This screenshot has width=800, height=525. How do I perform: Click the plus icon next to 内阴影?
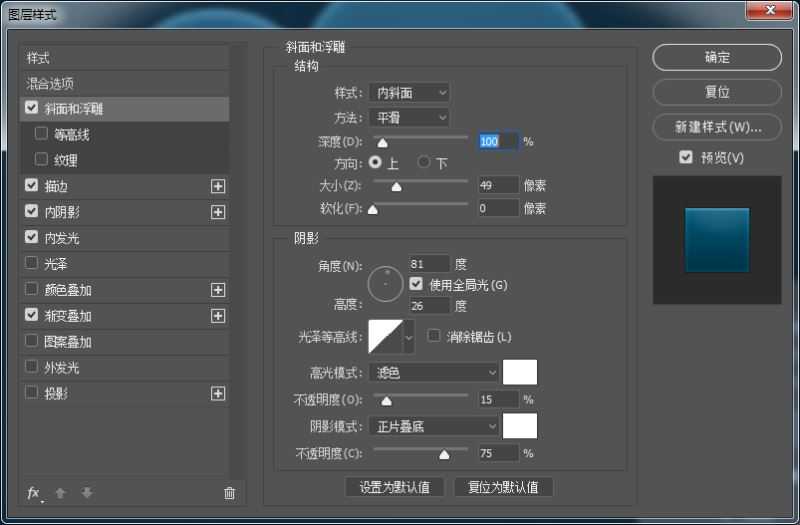tap(218, 212)
